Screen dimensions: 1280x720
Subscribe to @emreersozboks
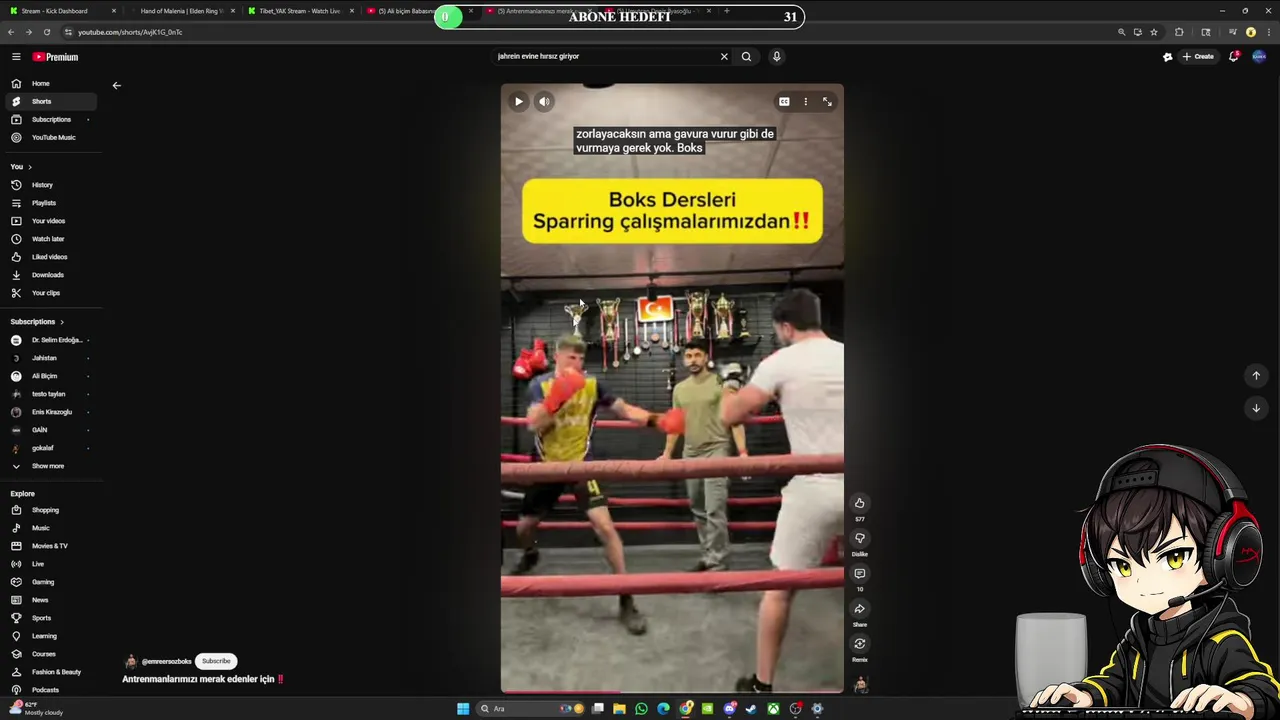pos(216,661)
